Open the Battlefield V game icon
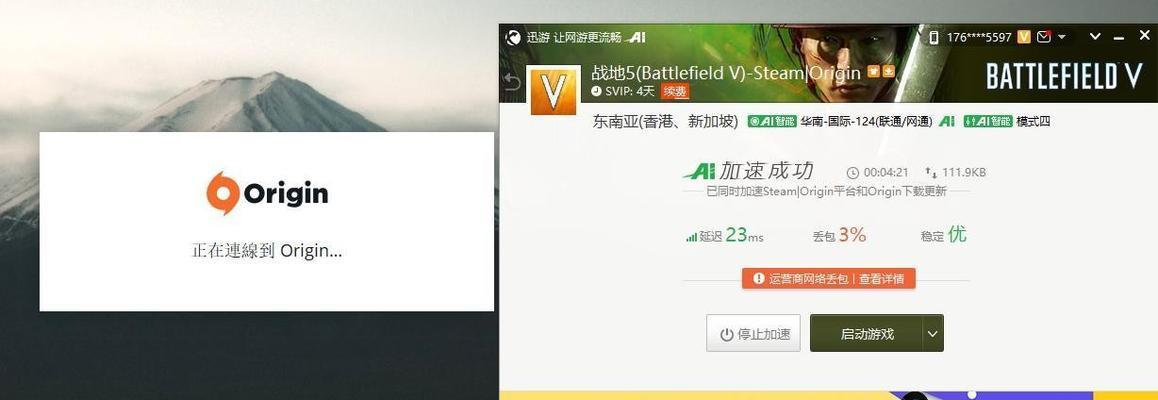Image resolution: width=1158 pixels, height=400 pixels. [554, 90]
